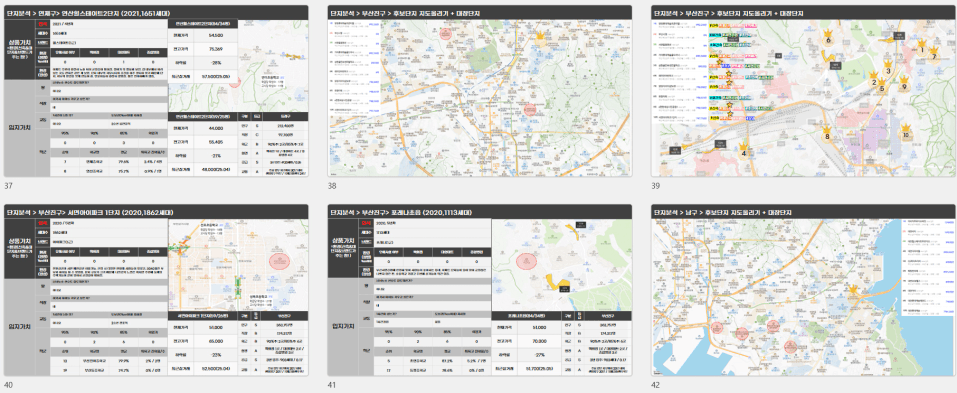Open the slide 38 thumbnail
Image resolution: width=957 pixels, height=393 pixels.
tap(479, 92)
